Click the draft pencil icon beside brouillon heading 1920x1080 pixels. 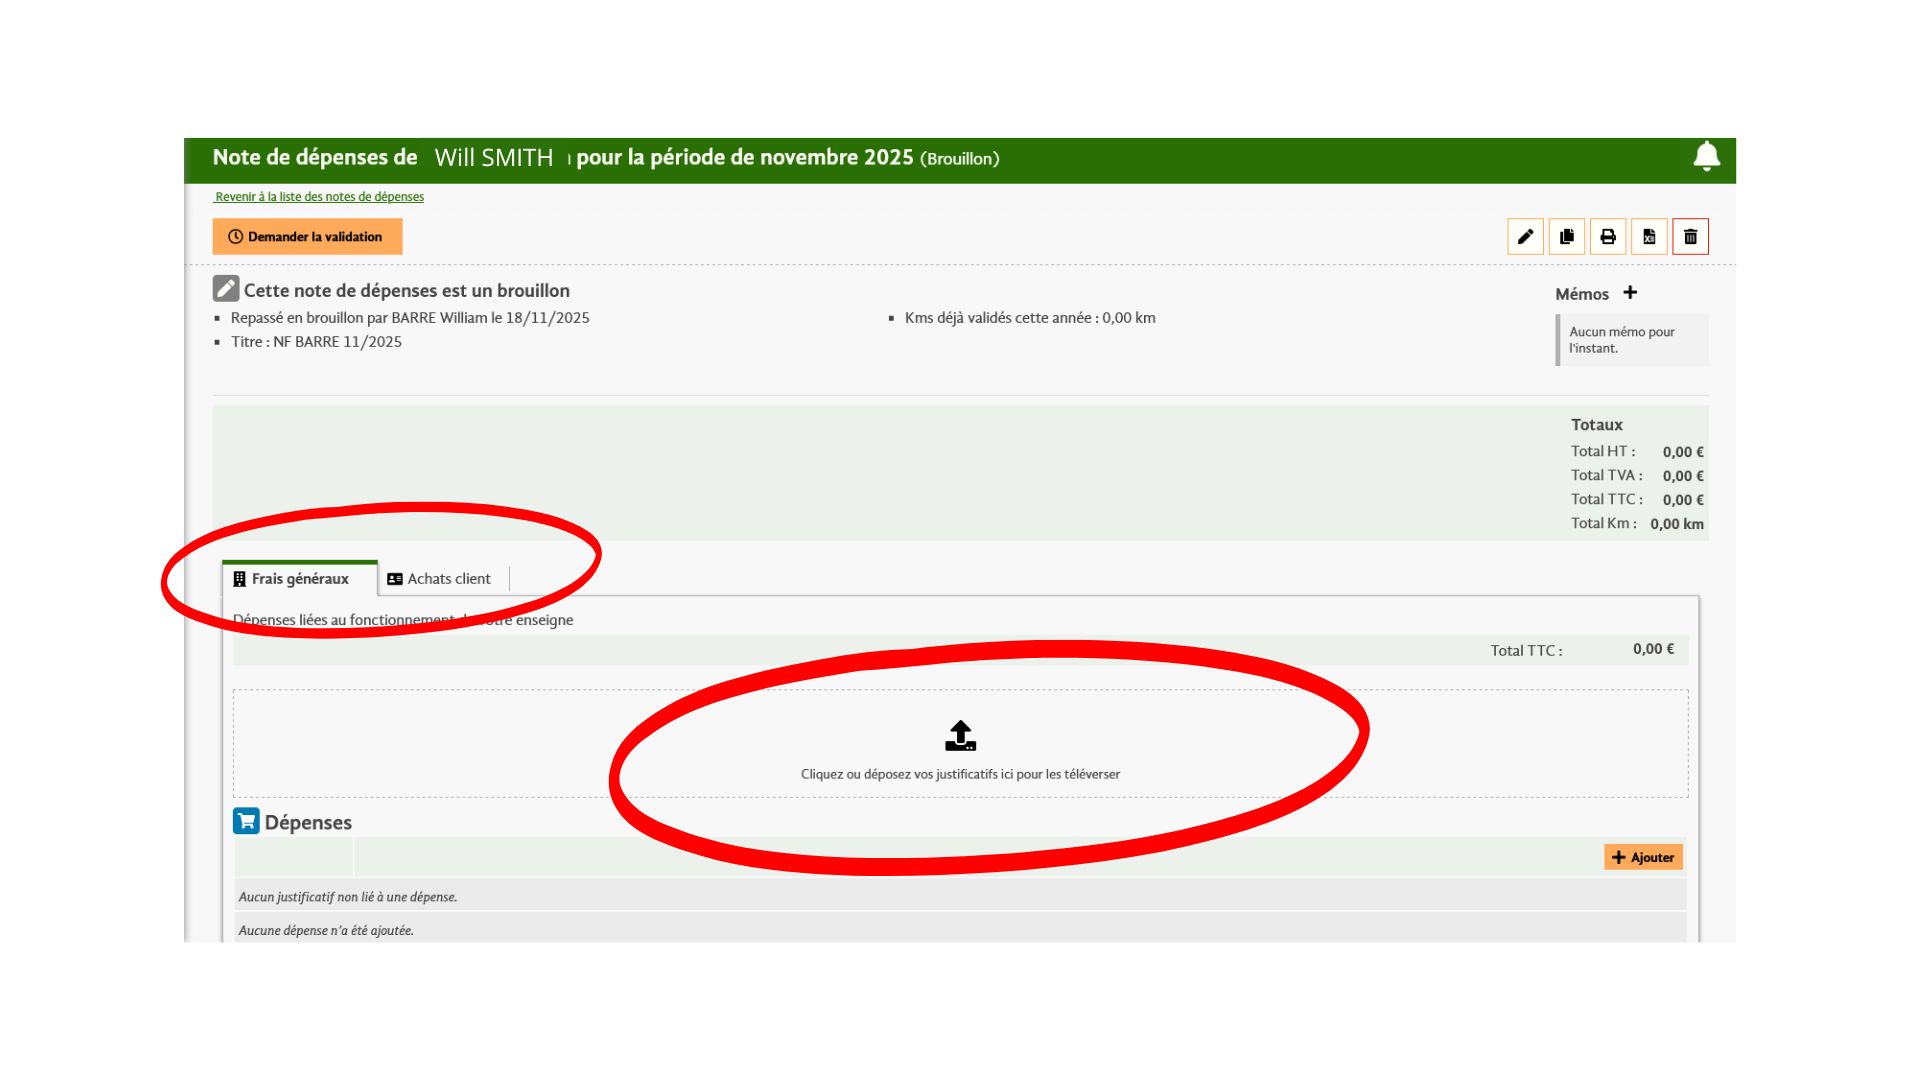226,289
